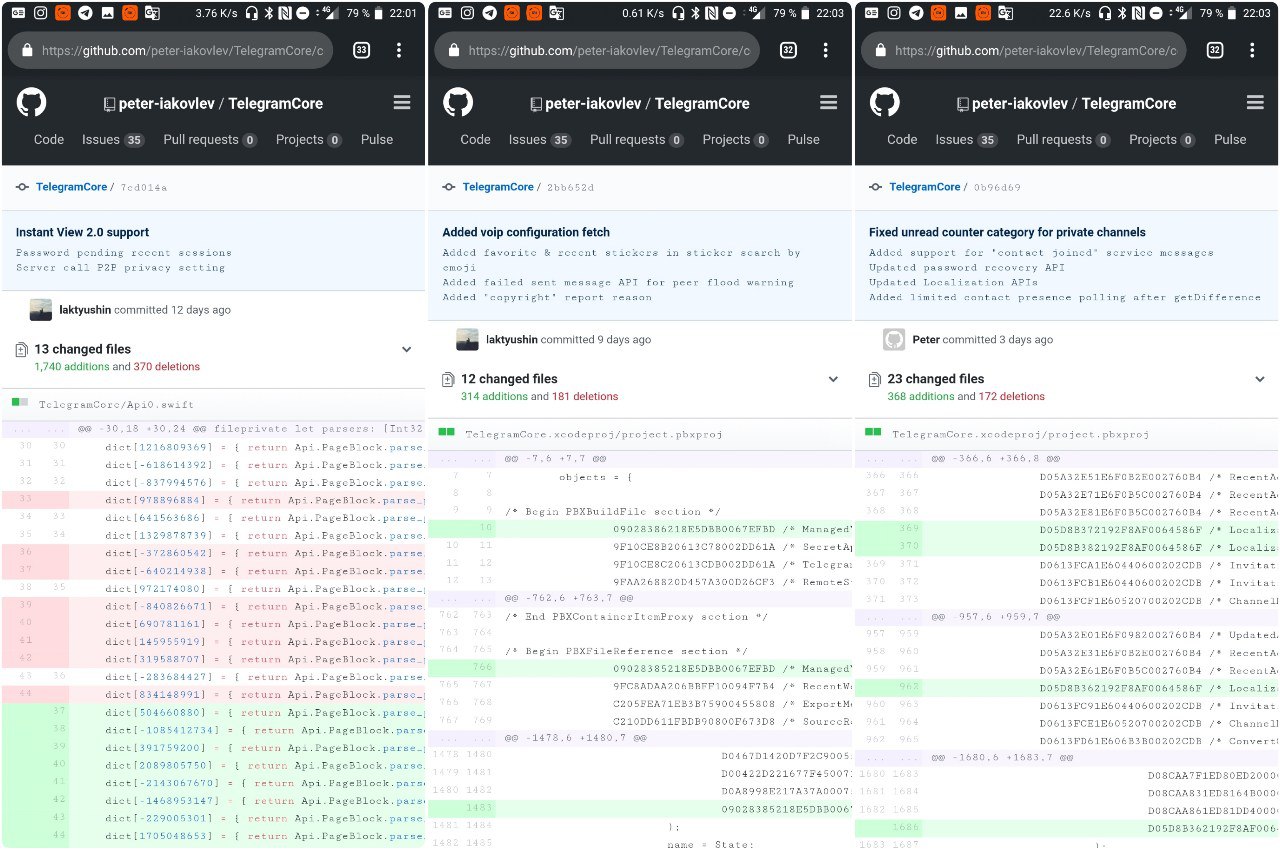Click diffstat squares next to Api0.swift file
The image size is (1280, 853).
pyautogui.click(x=20, y=402)
